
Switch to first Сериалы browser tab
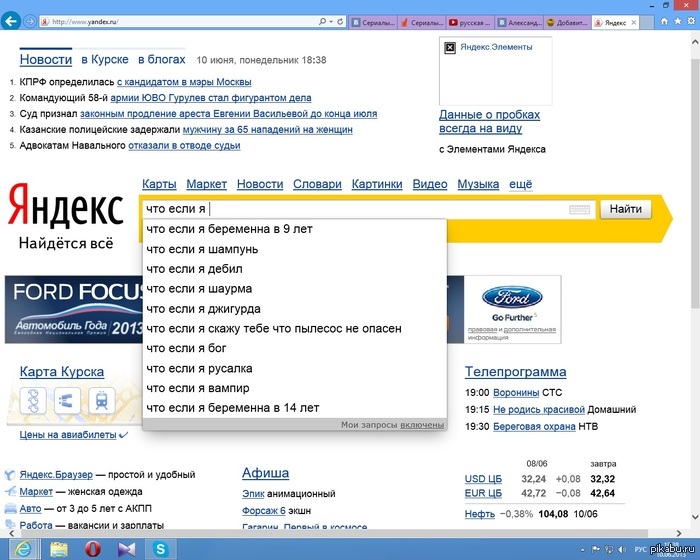tap(374, 22)
